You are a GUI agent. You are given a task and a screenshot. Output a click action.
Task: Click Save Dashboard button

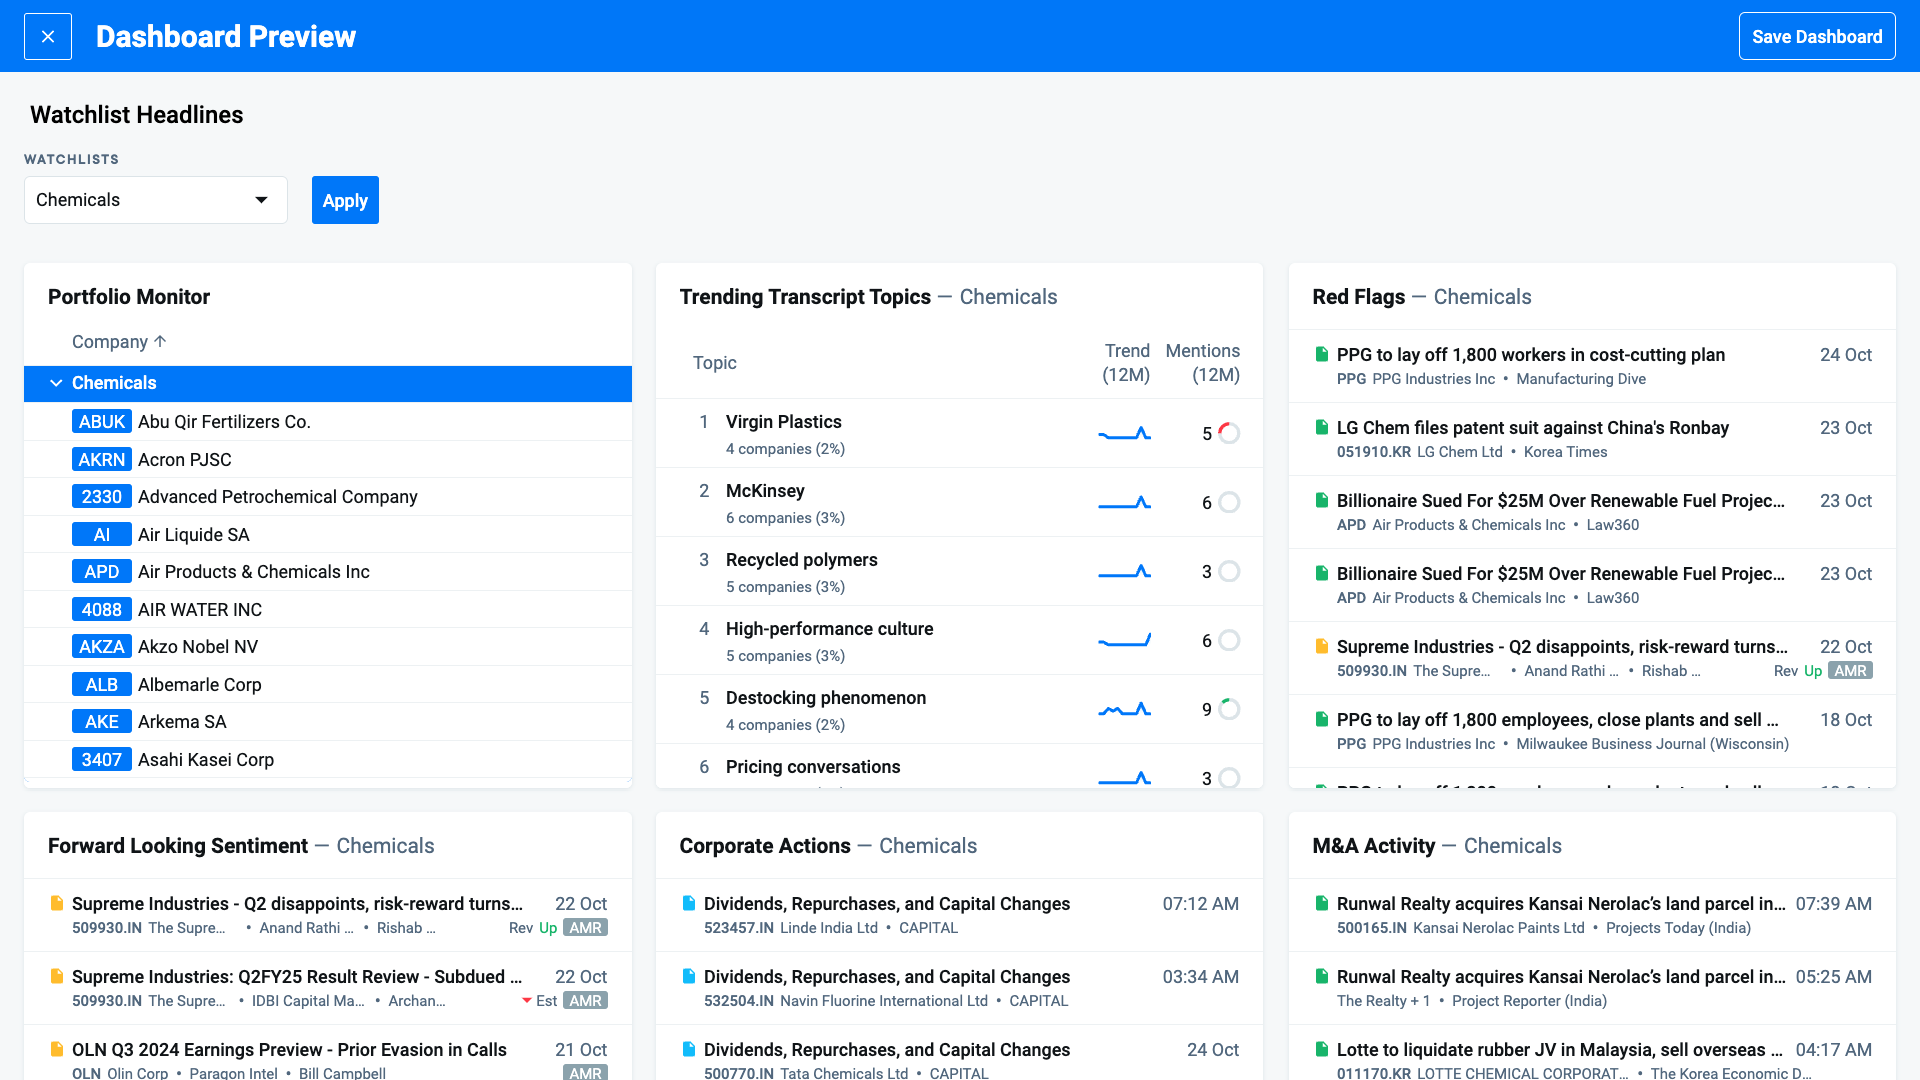coord(1817,37)
